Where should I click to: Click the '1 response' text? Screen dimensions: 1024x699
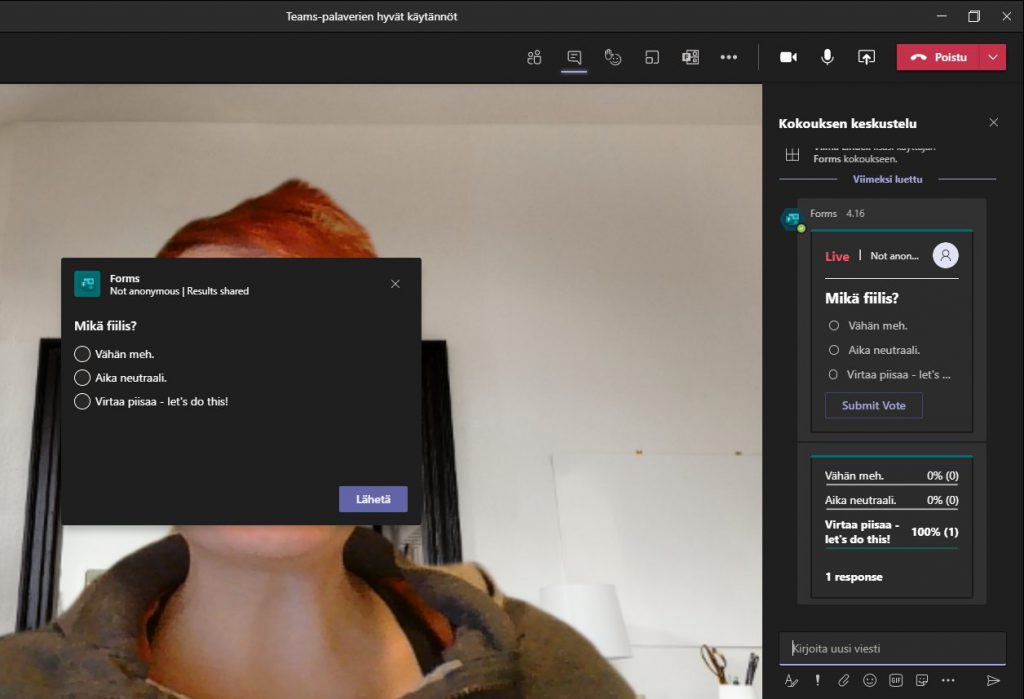coord(854,577)
